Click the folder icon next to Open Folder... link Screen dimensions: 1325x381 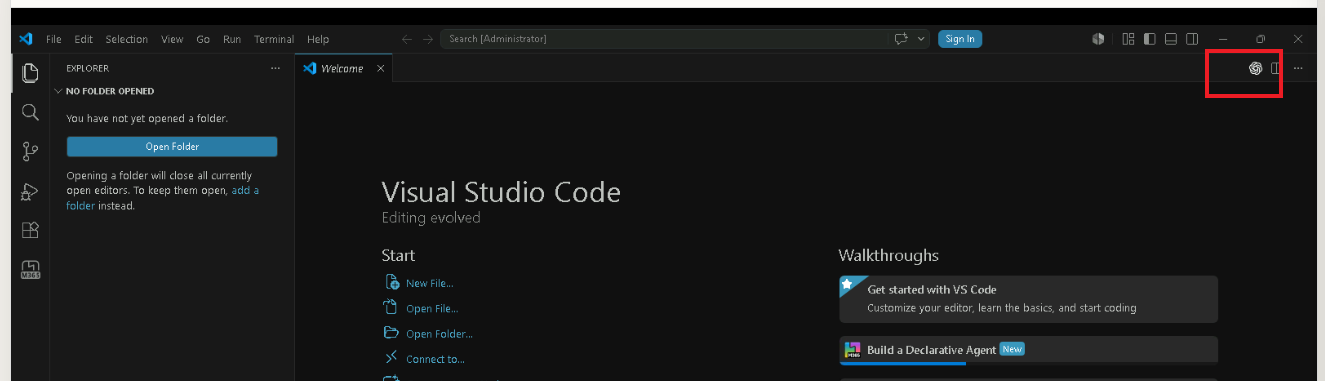(392, 333)
